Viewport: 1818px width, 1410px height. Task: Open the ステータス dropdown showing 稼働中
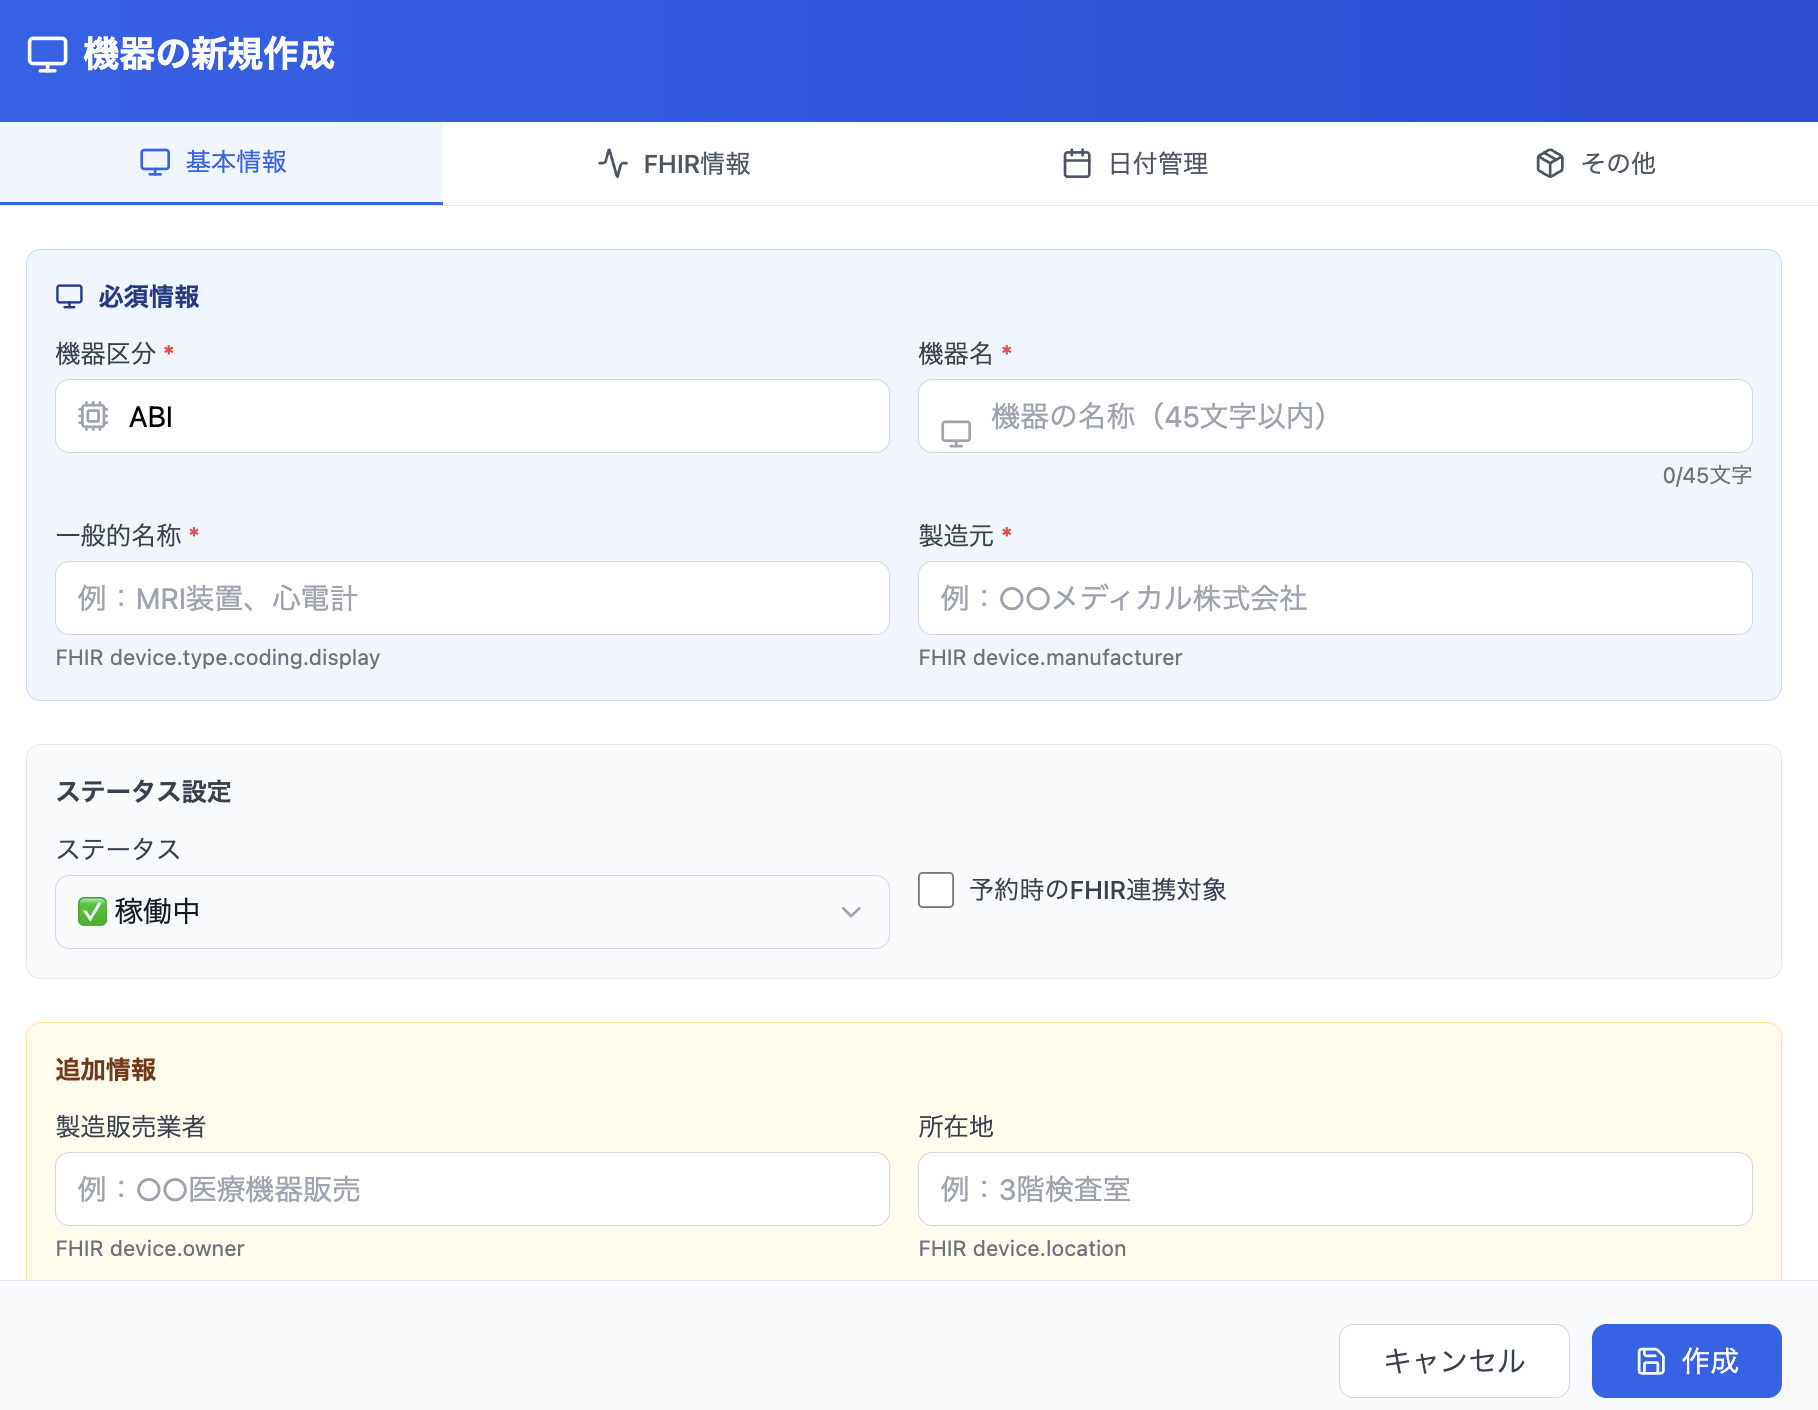tap(472, 912)
